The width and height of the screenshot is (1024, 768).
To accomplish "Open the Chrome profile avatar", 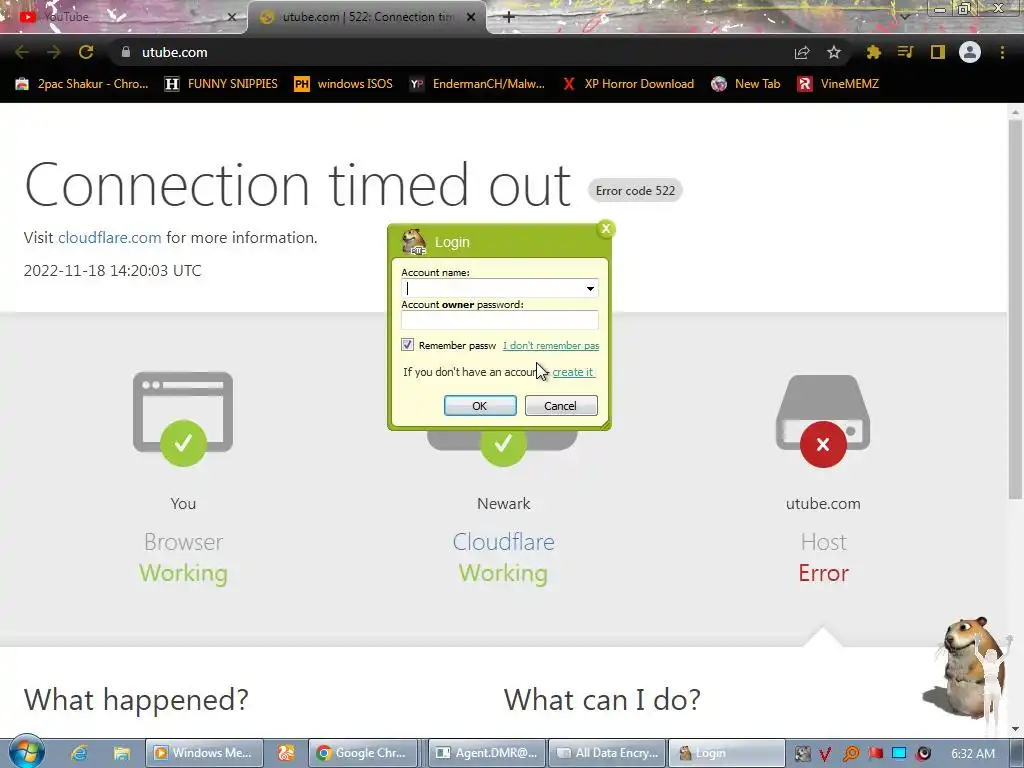I will pos(970,52).
